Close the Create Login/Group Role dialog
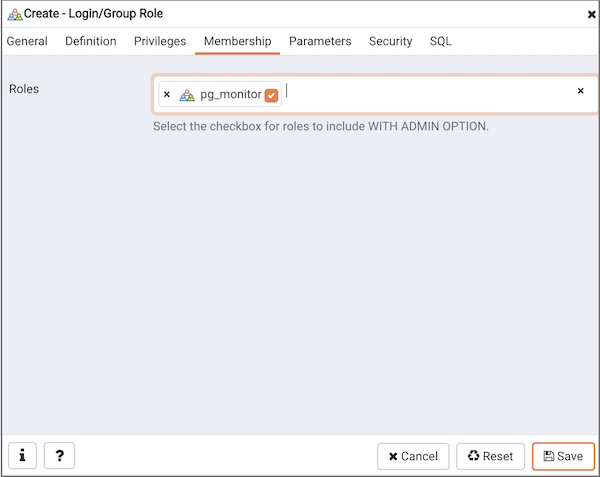 [x=591, y=15]
